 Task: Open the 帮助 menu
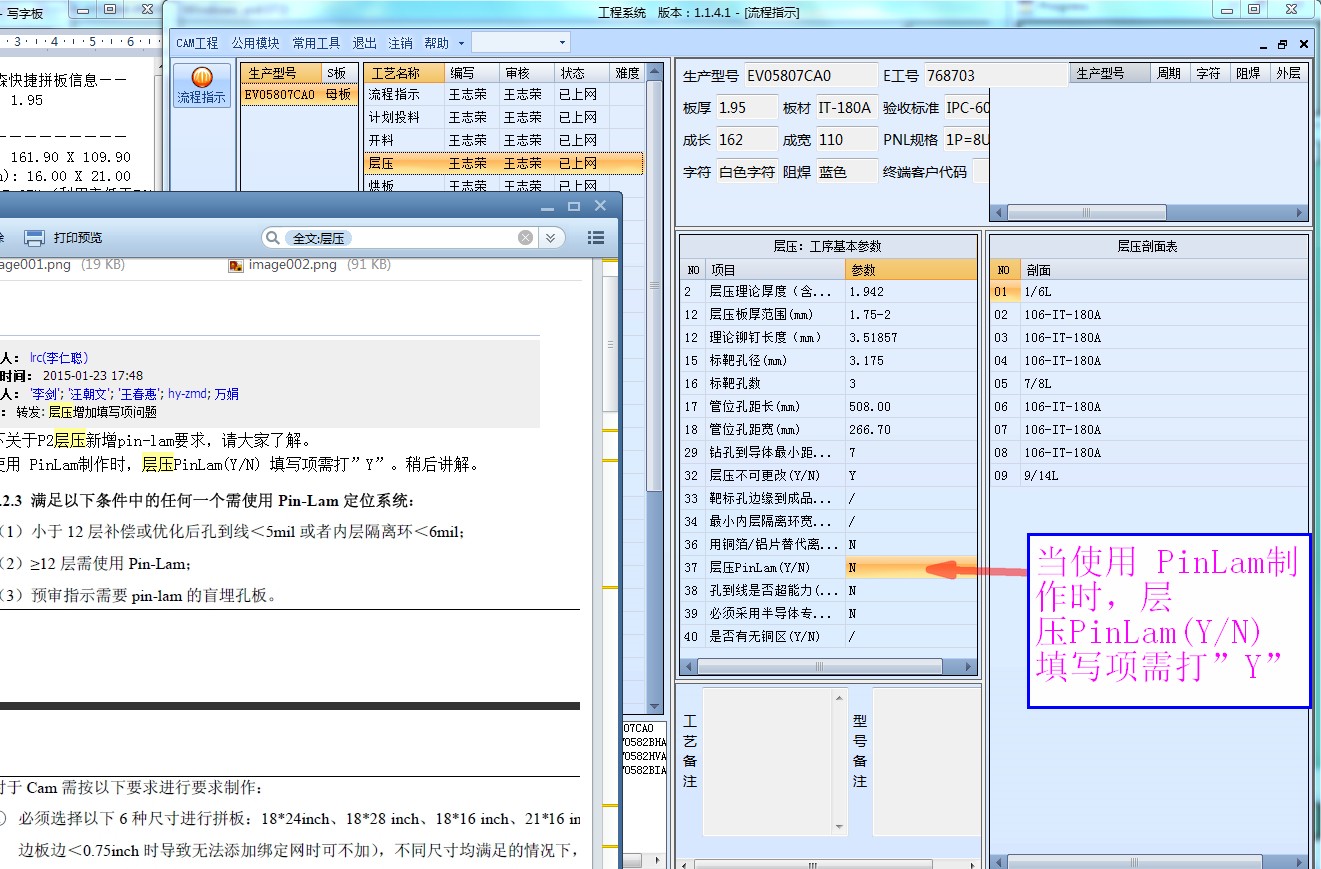pos(436,43)
